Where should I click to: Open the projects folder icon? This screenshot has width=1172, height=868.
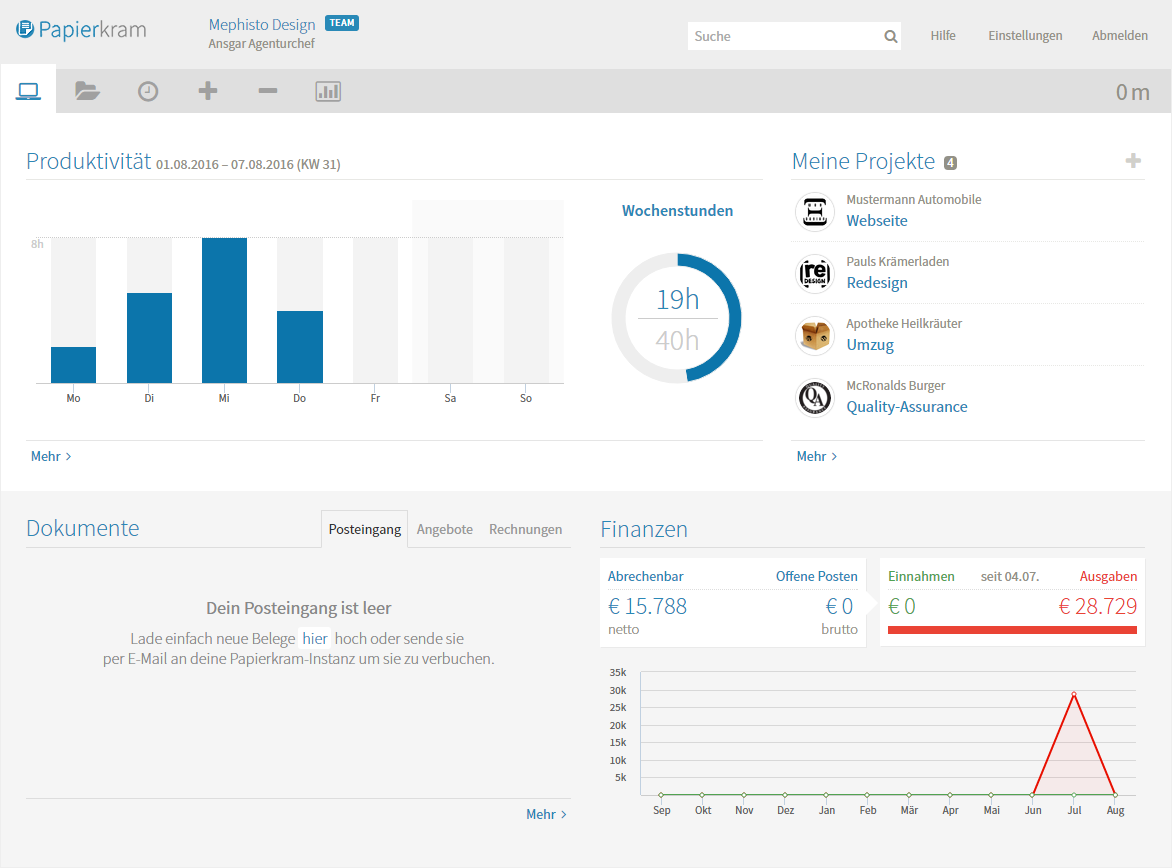tap(87, 91)
